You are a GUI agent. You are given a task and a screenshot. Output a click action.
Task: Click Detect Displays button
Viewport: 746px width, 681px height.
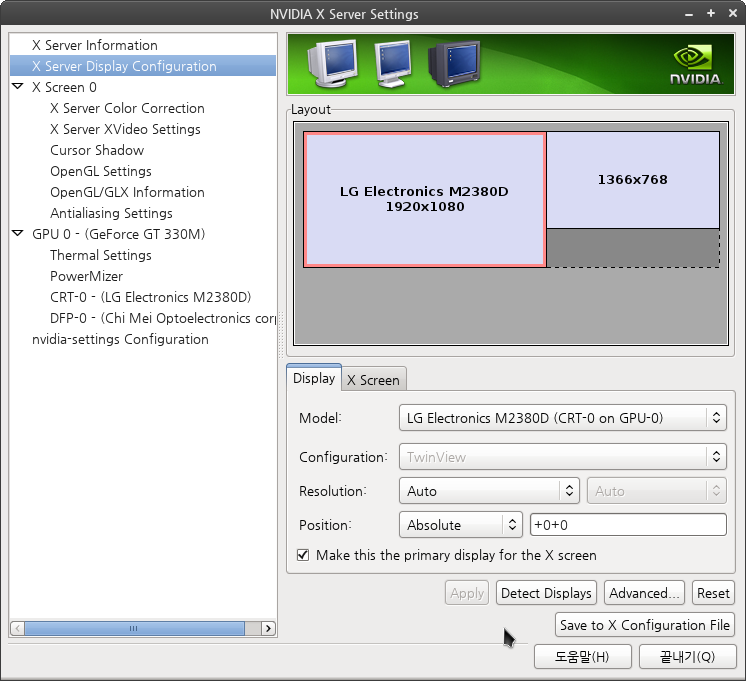[x=546, y=593]
